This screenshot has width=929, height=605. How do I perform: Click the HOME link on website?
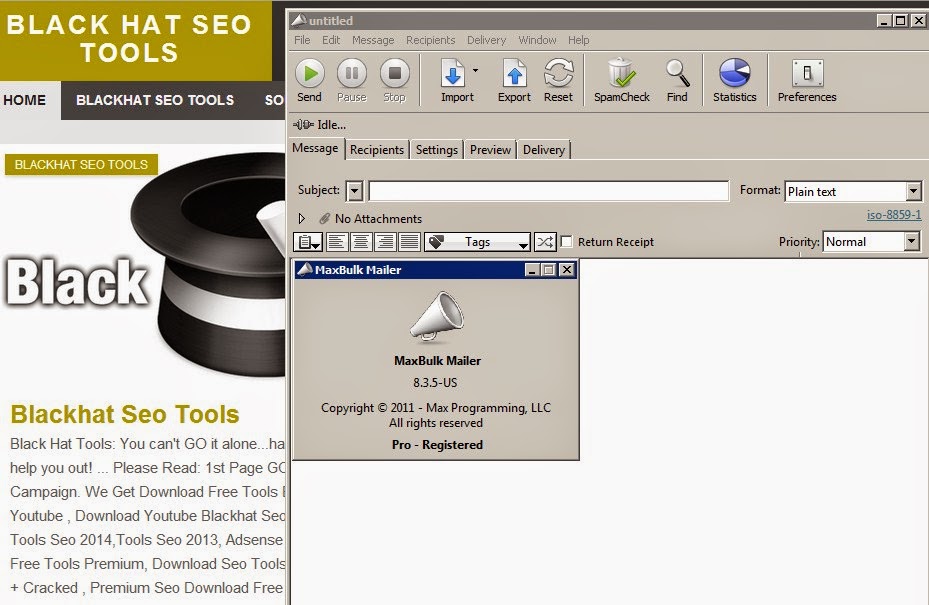coord(24,100)
